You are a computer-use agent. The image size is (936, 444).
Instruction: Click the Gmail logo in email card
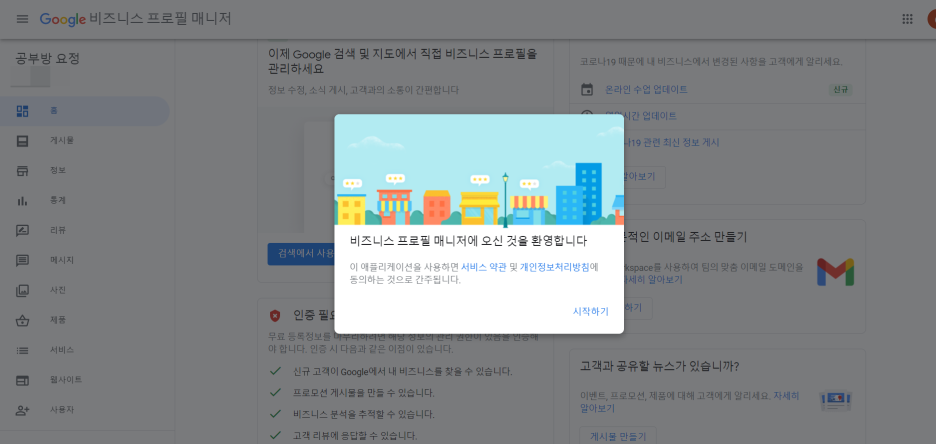pos(835,272)
